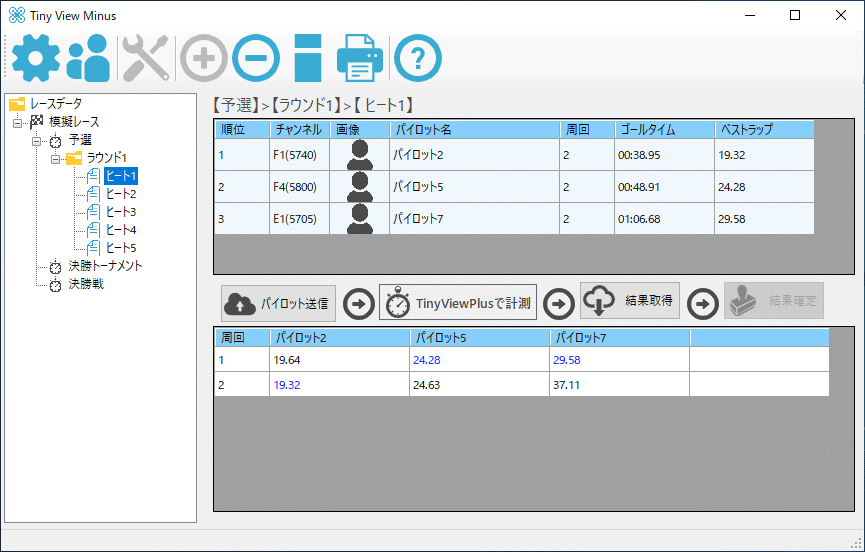
Task: Click the lap time 37.11
Action: coord(619,385)
